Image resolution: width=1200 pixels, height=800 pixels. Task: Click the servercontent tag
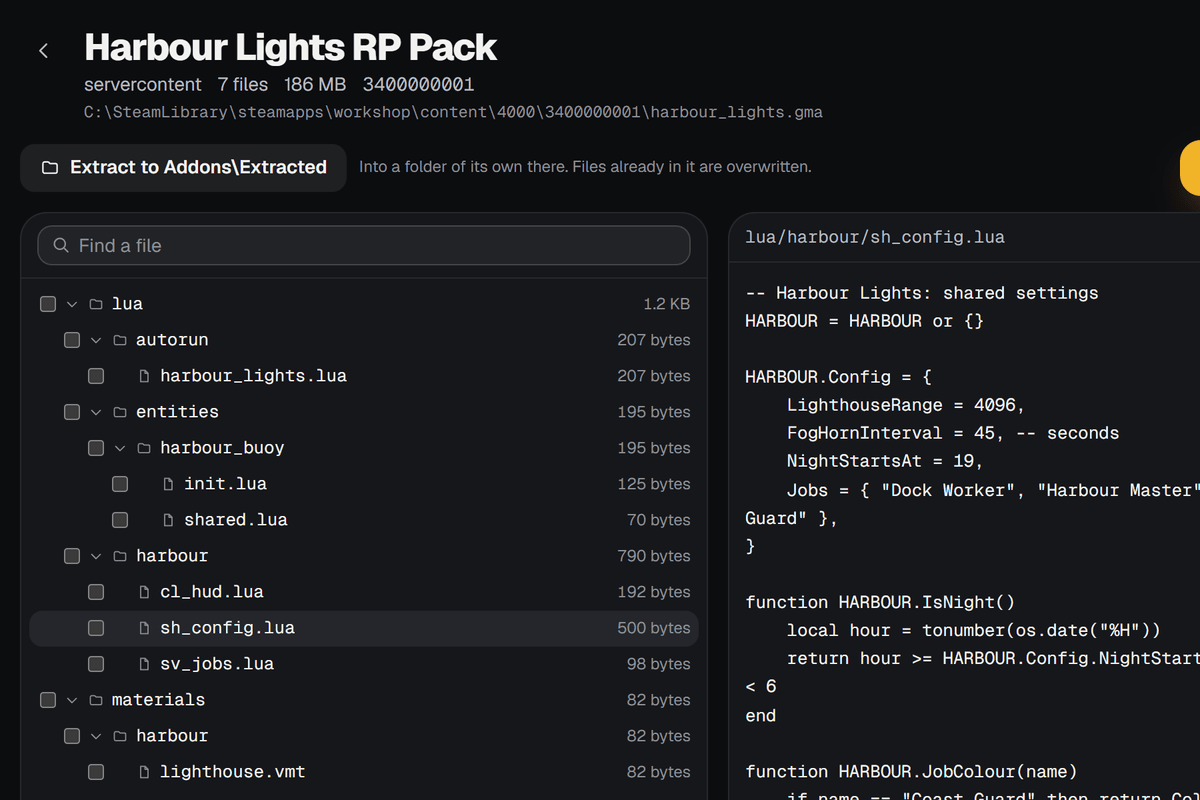(x=143, y=85)
